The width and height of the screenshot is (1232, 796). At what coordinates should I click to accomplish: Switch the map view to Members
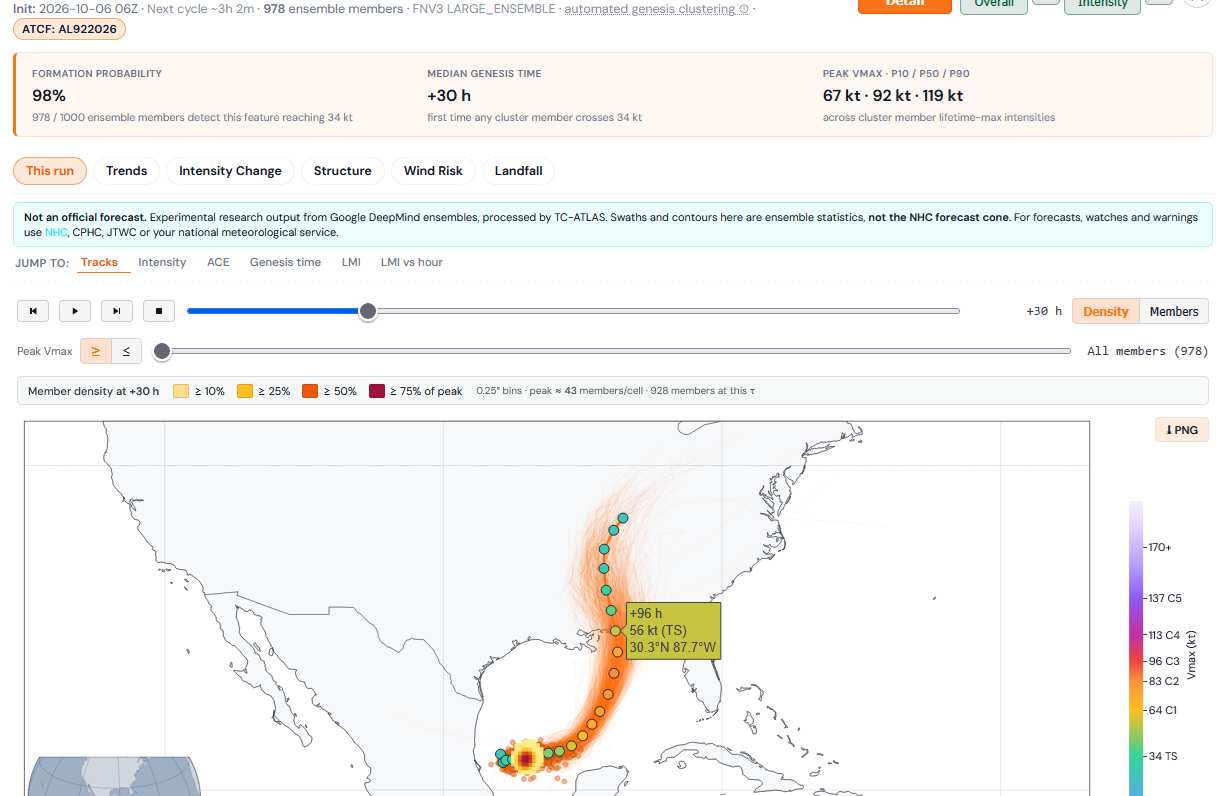coord(1173,311)
